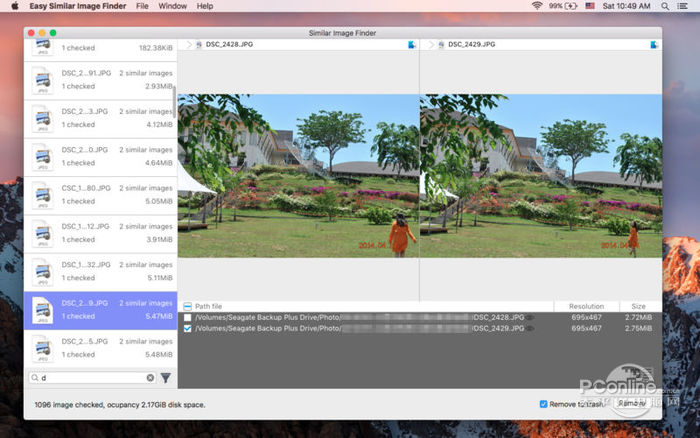
Task: Select the 4.12MiB file group in list
Action: [100, 118]
